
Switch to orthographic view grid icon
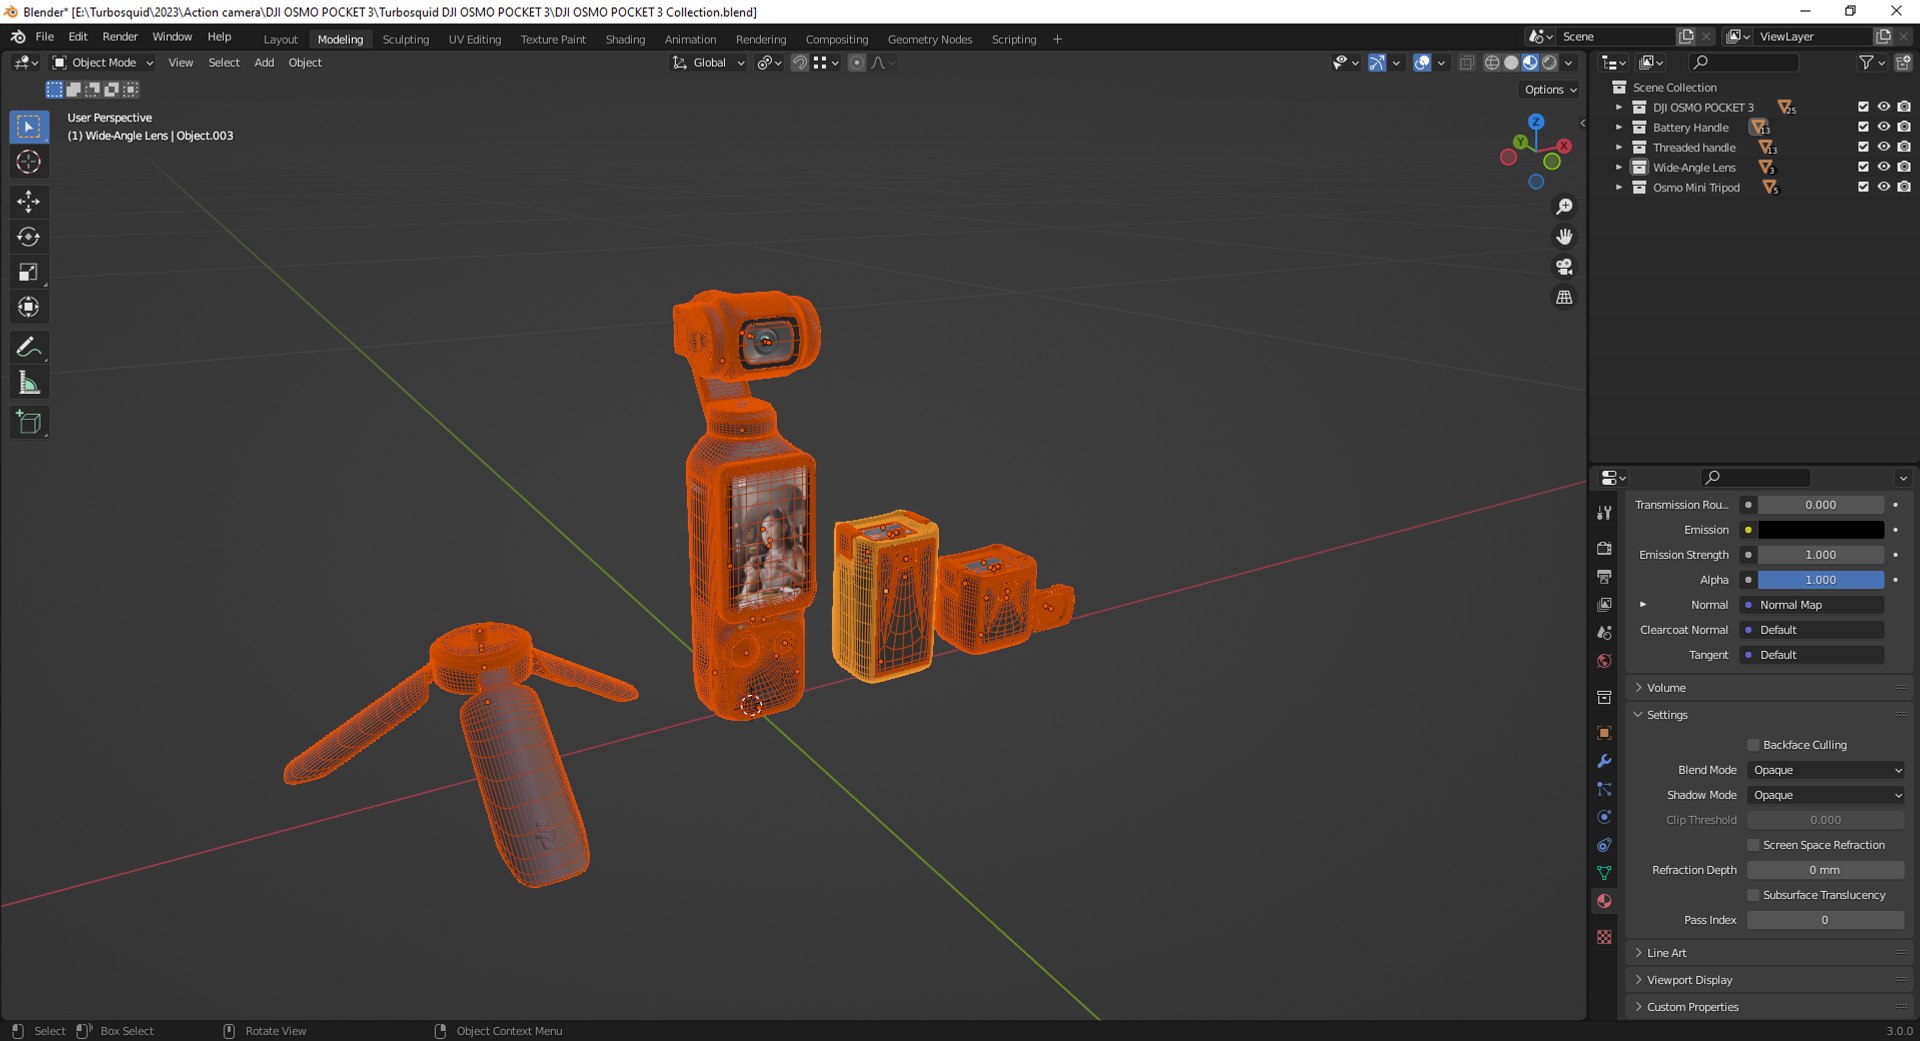coord(1564,298)
